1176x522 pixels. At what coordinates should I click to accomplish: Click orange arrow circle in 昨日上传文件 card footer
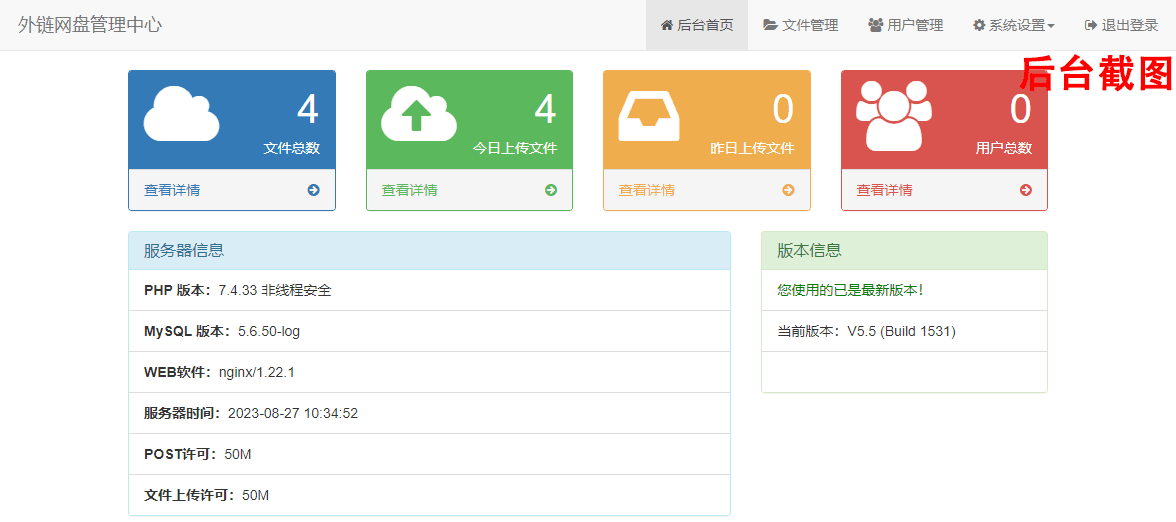[x=788, y=190]
